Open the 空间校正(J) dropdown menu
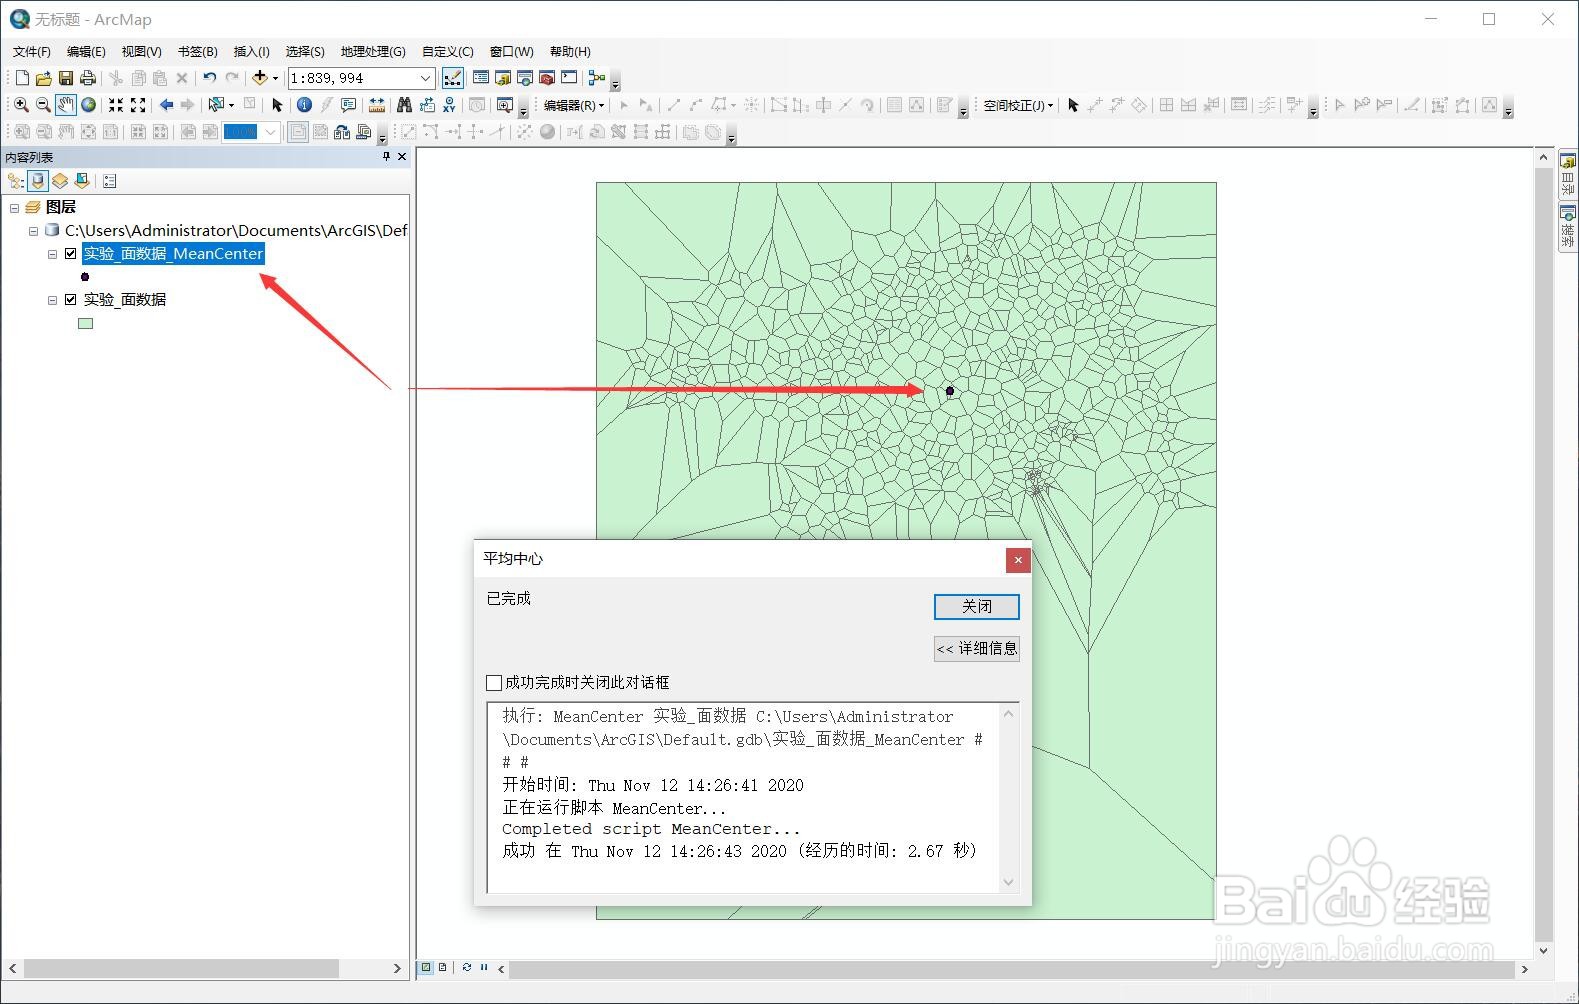This screenshot has width=1579, height=1004. point(1018,105)
